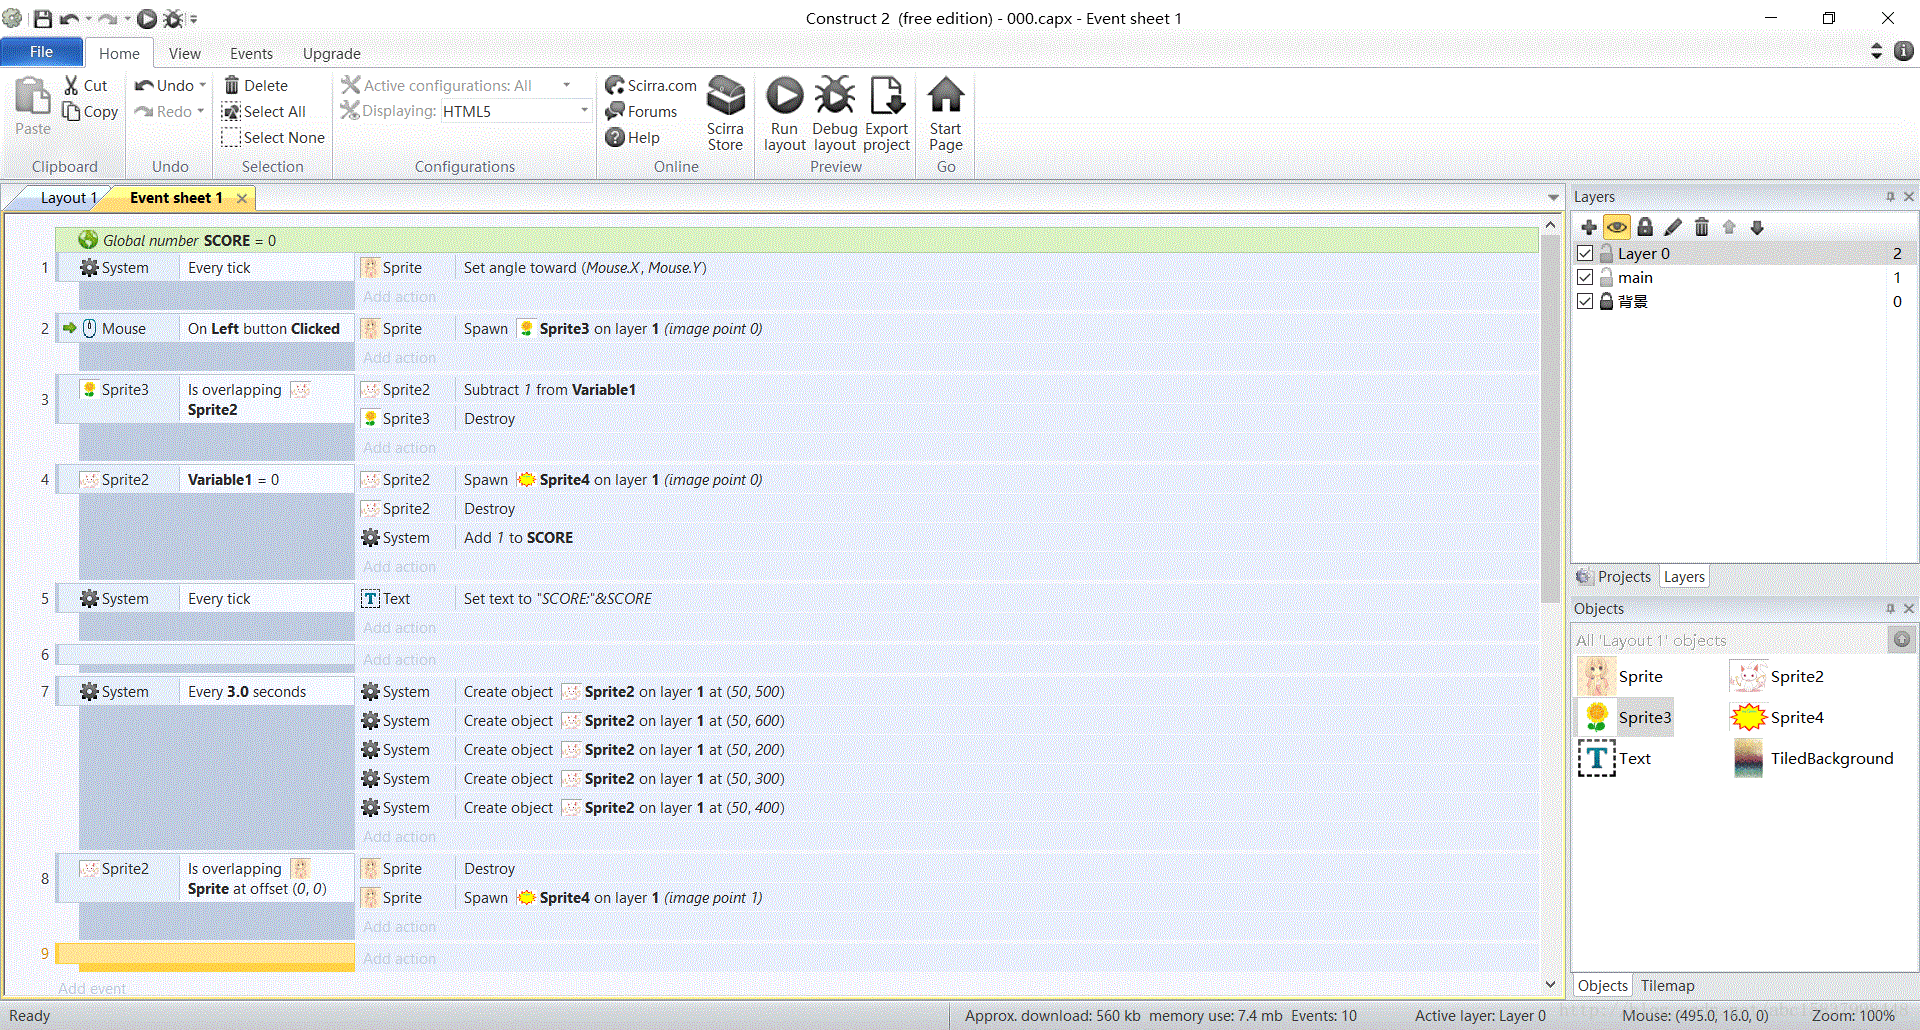
Task: Collapse the ribbon using the up-down arrows
Action: coord(1876,51)
